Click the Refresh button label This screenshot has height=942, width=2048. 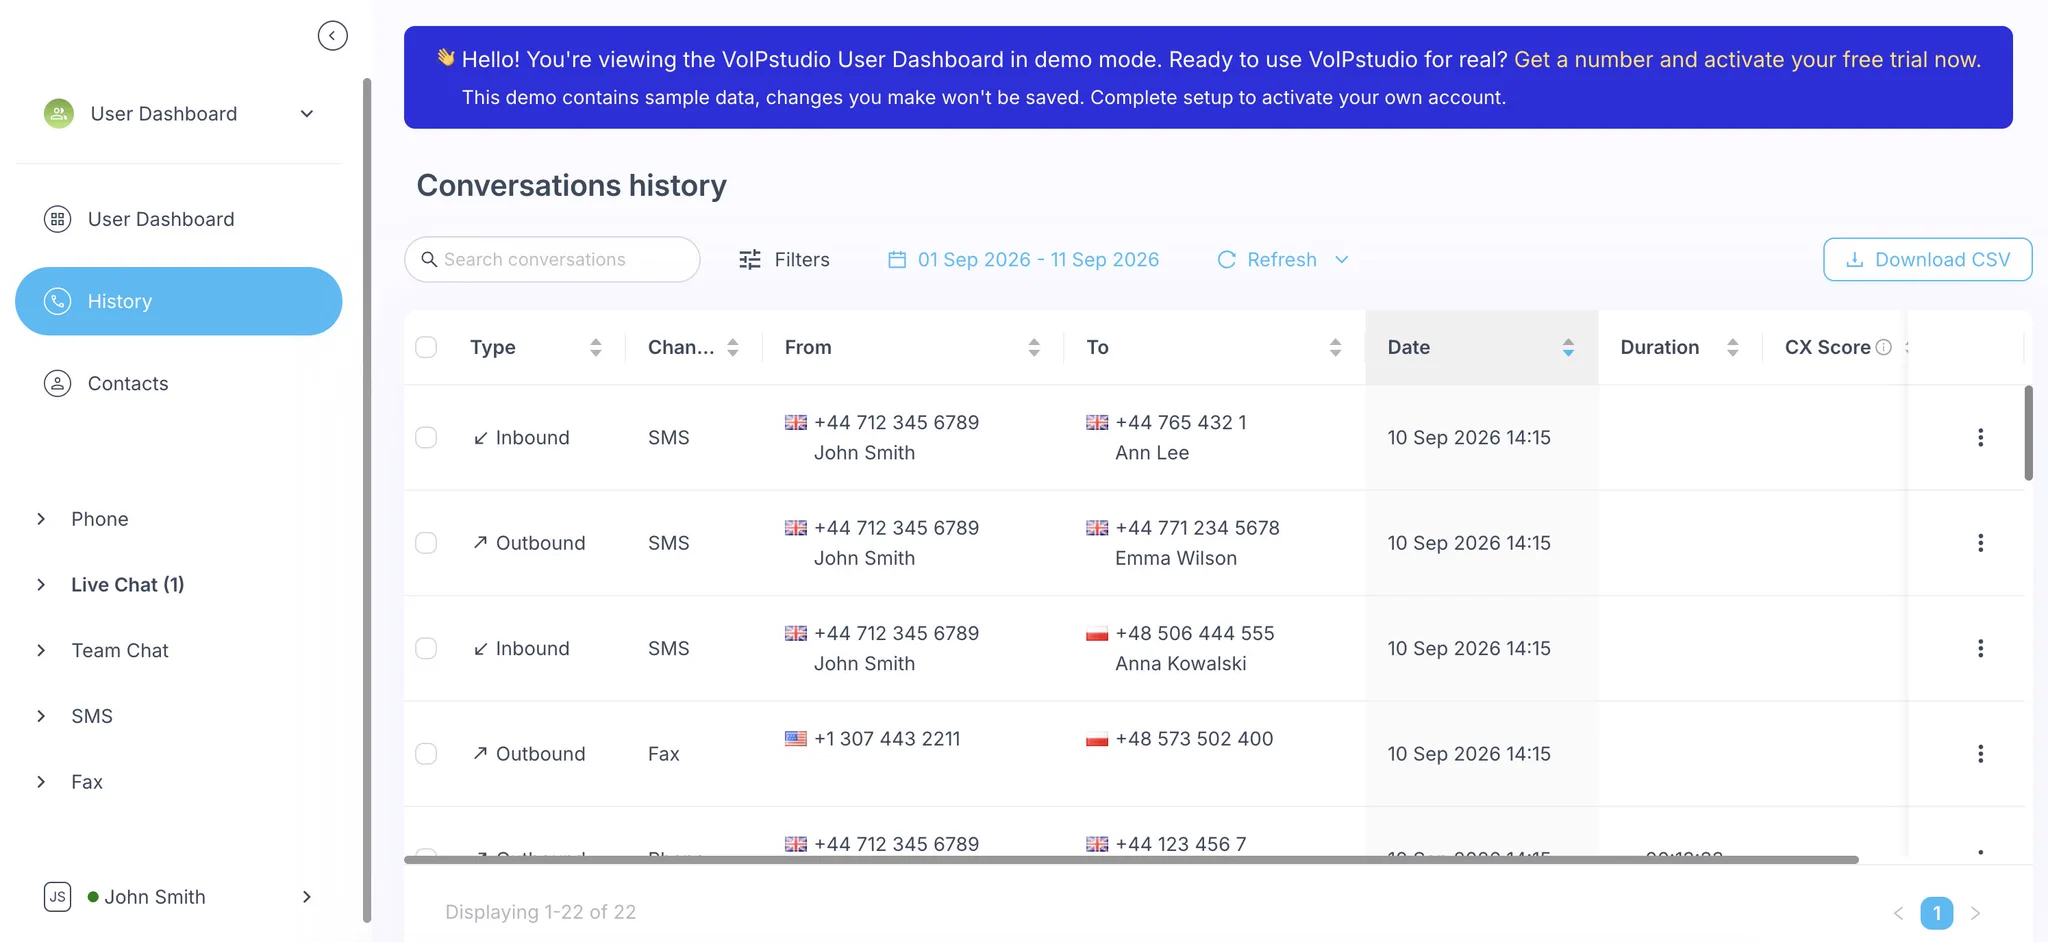coord(1281,259)
